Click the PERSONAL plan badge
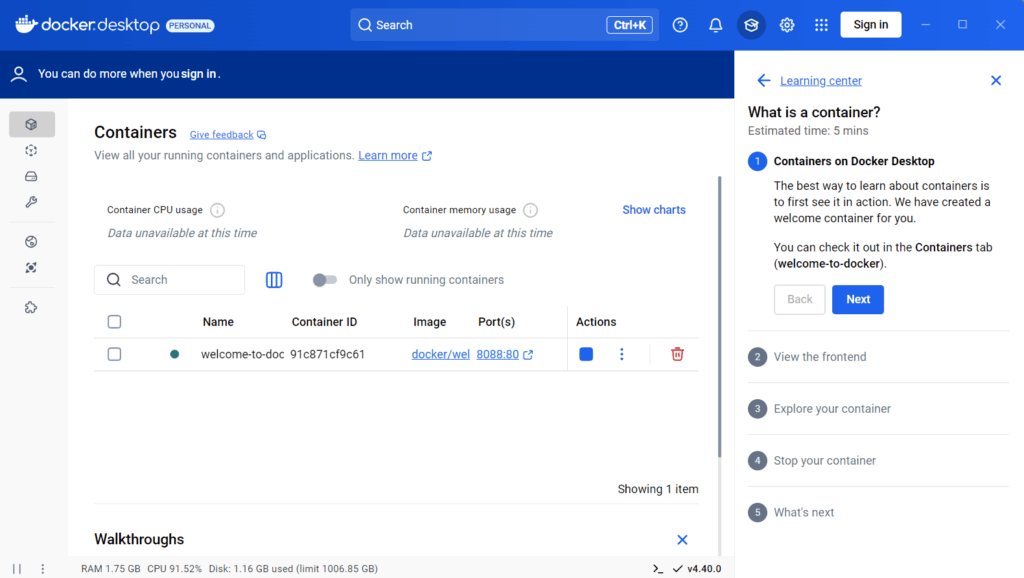This screenshot has height=578, width=1024. tap(190, 25)
